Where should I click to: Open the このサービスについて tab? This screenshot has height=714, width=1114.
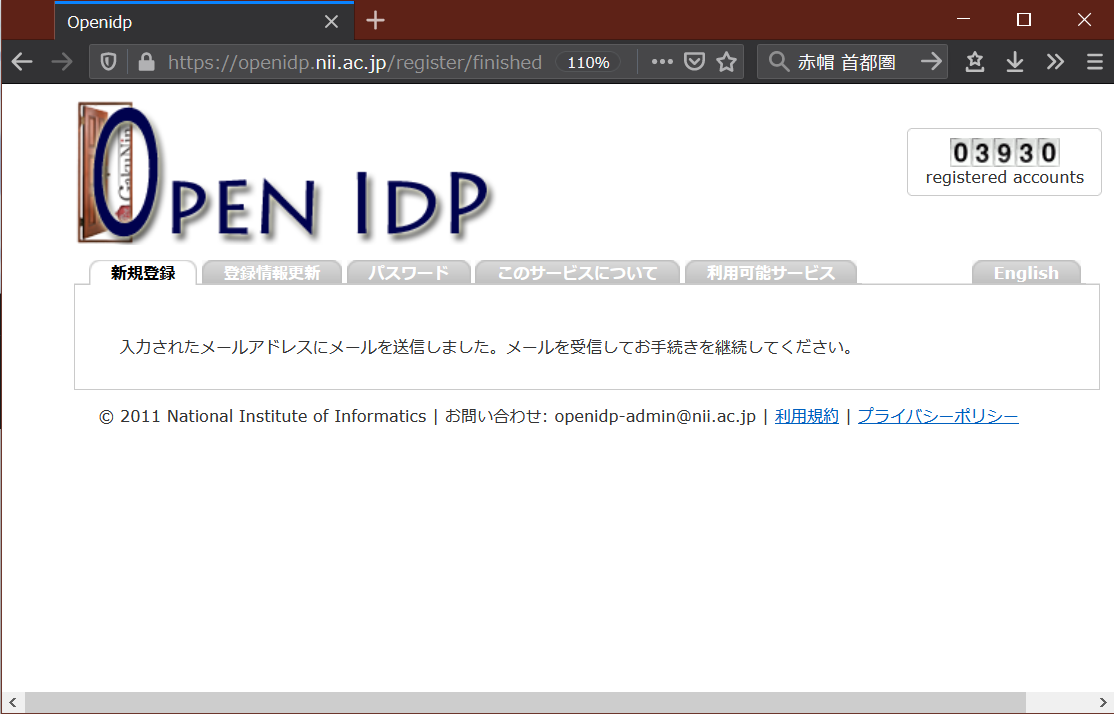coord(577,273)
